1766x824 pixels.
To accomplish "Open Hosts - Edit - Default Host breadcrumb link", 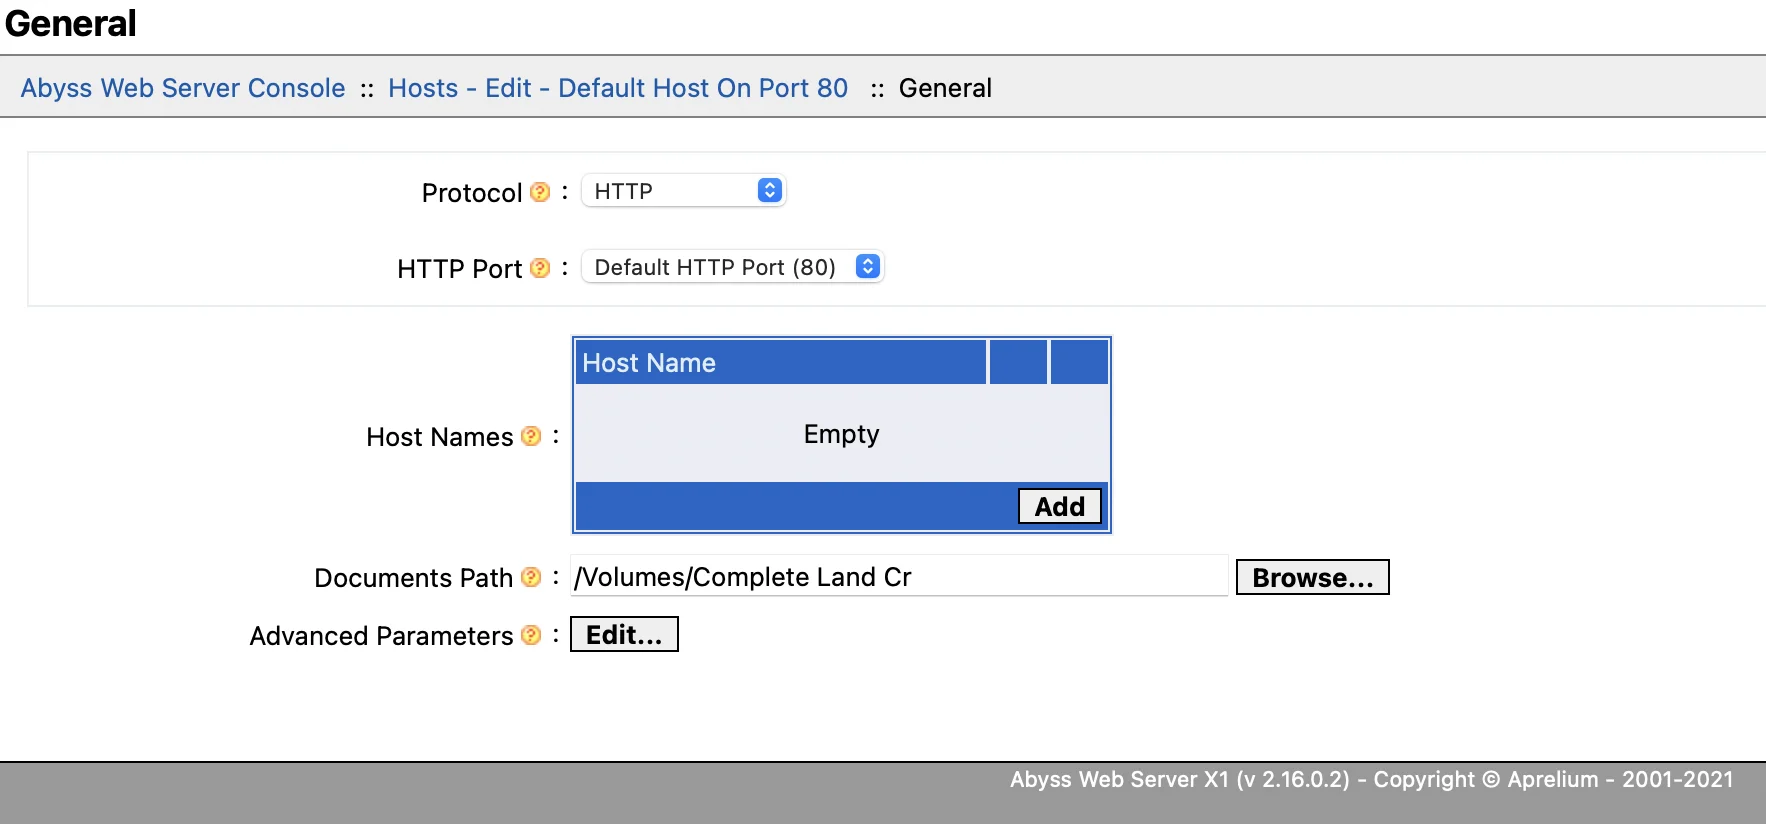I will coord(618,88).
